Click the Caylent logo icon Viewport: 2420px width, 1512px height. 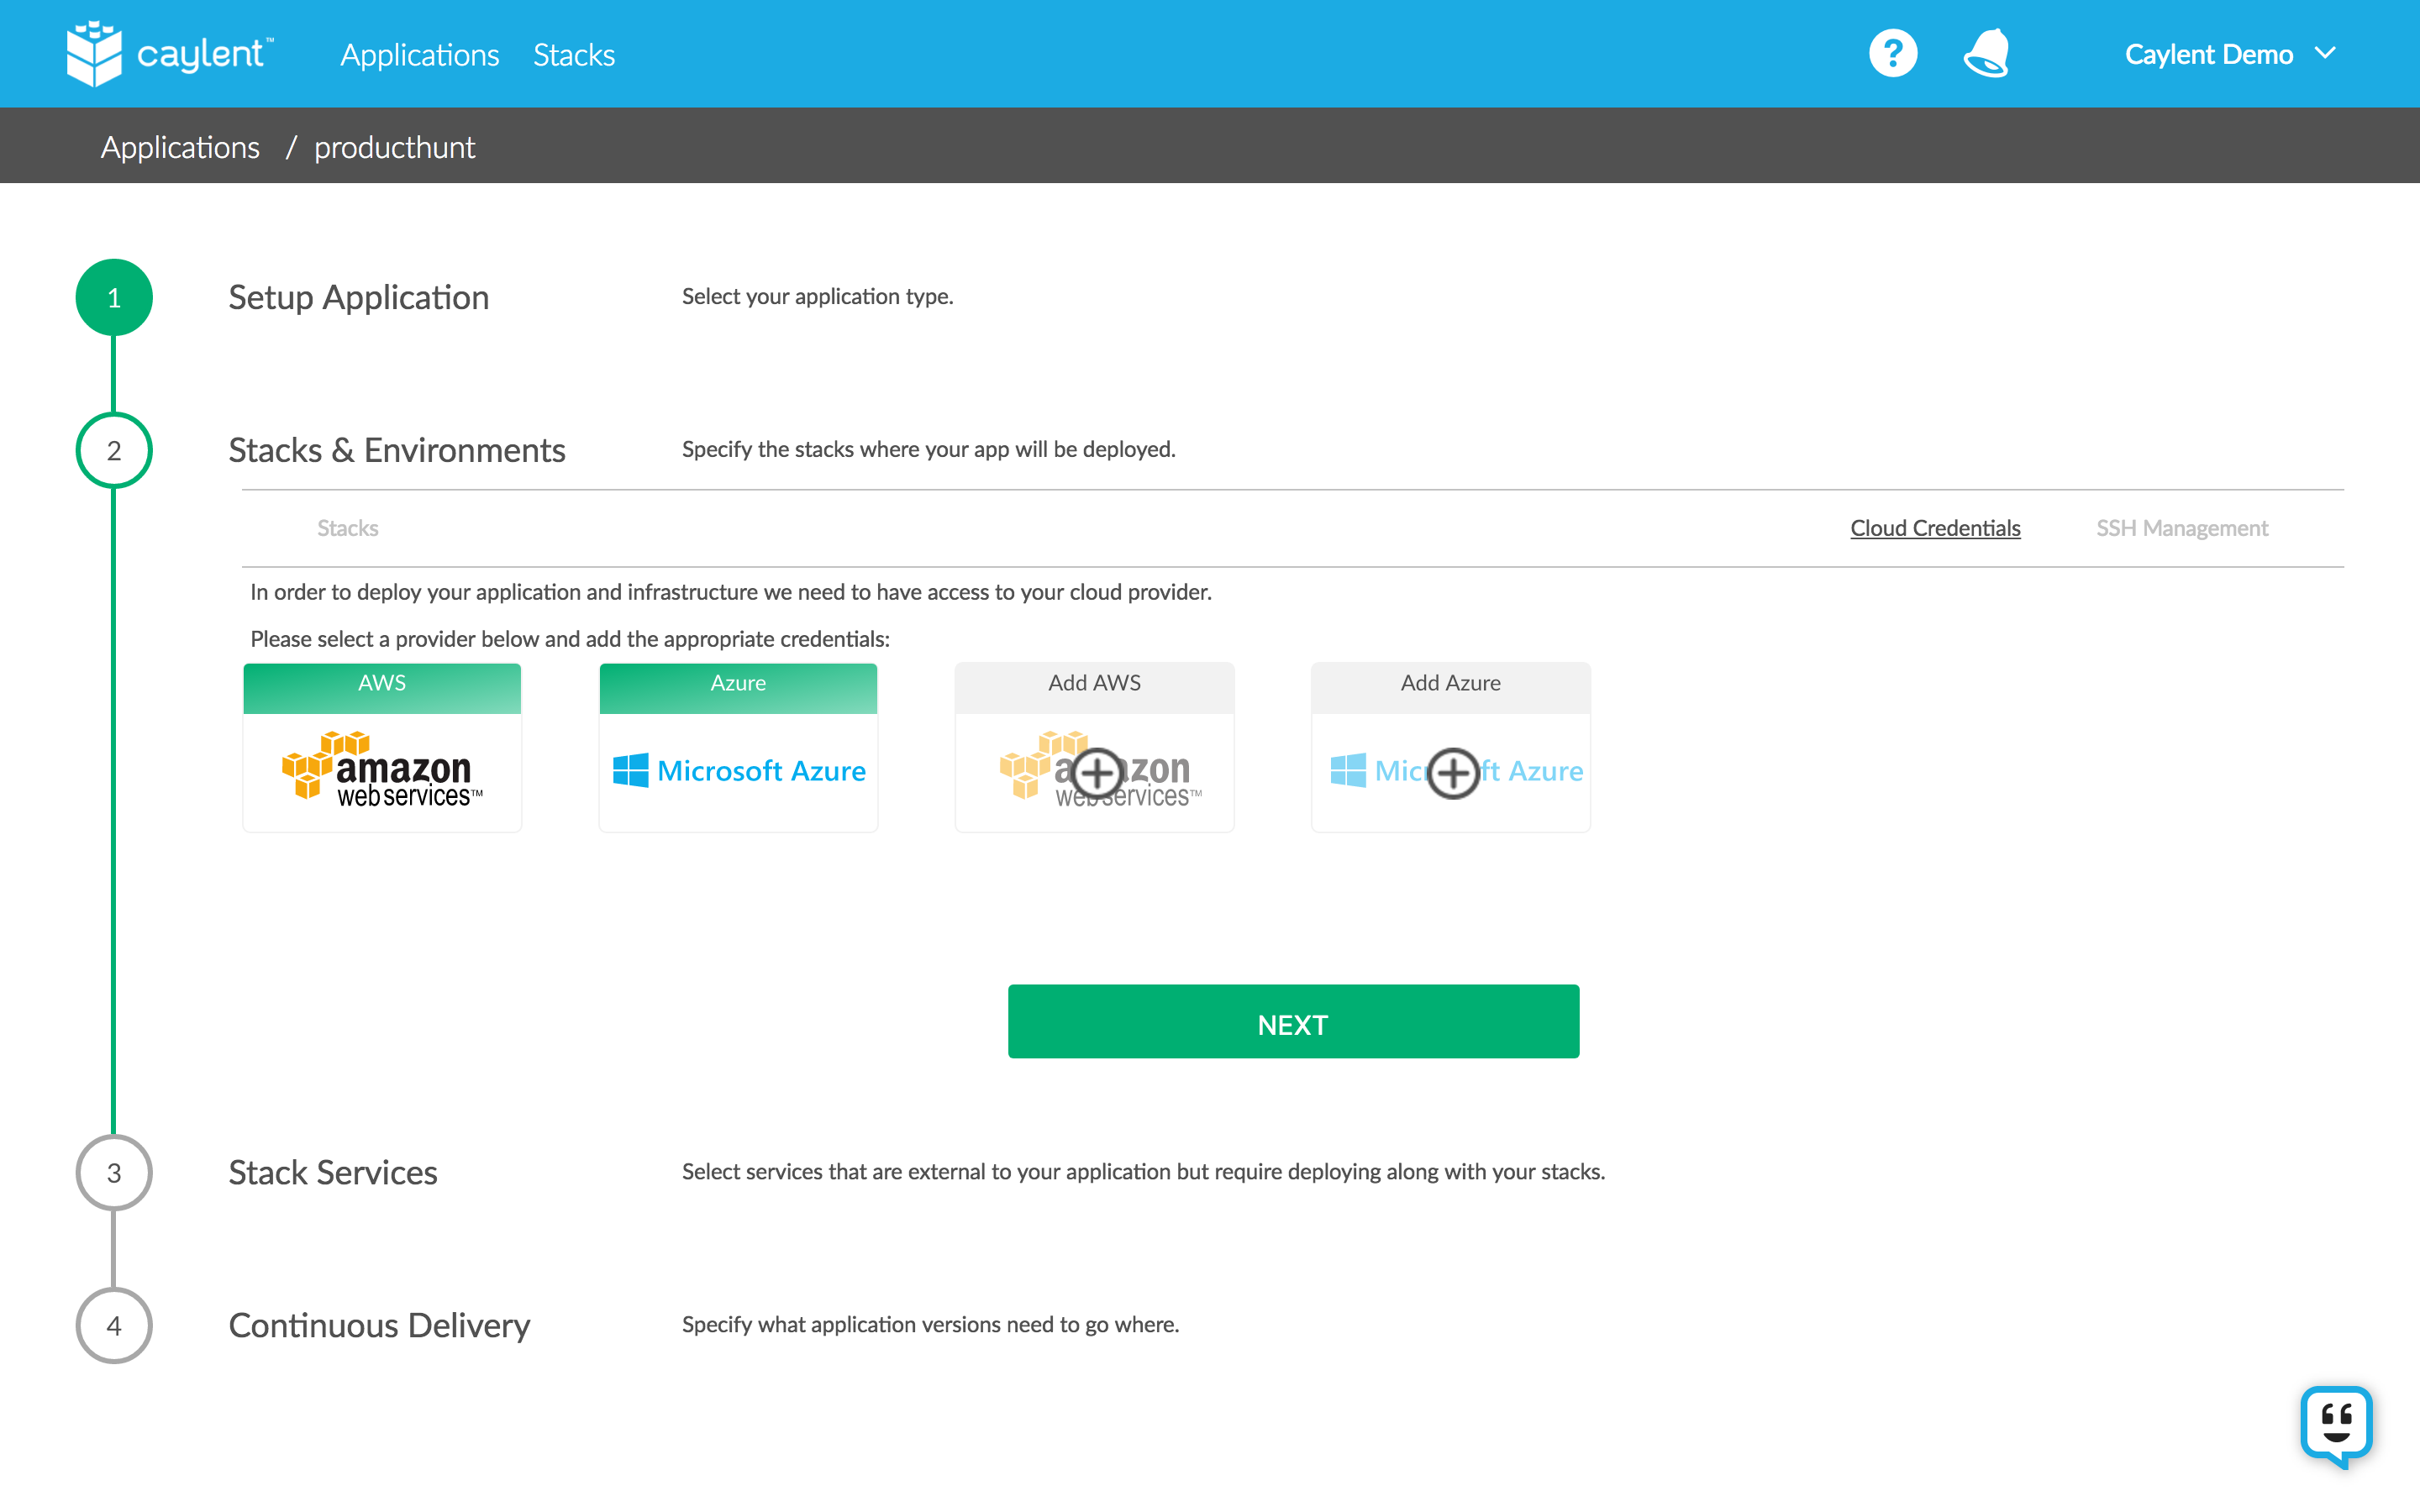[x=94, y=54]
